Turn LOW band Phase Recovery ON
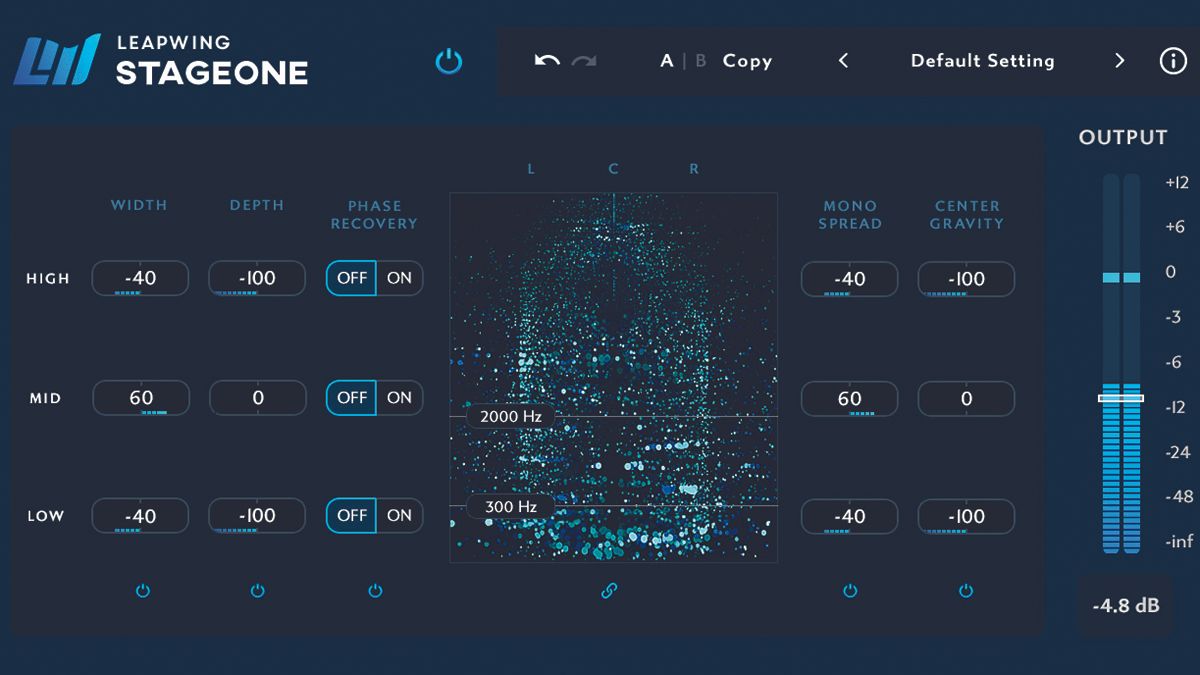 click(399, 515)
